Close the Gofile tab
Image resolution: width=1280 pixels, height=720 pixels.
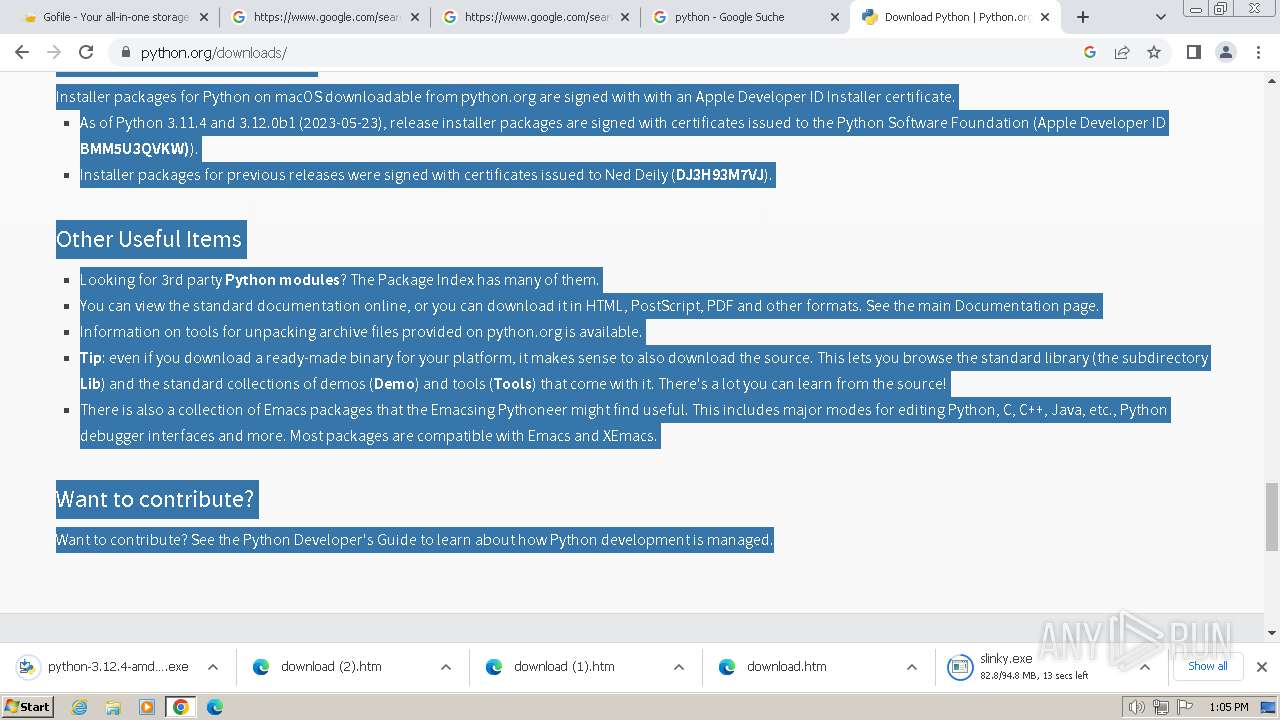point(204,17)
